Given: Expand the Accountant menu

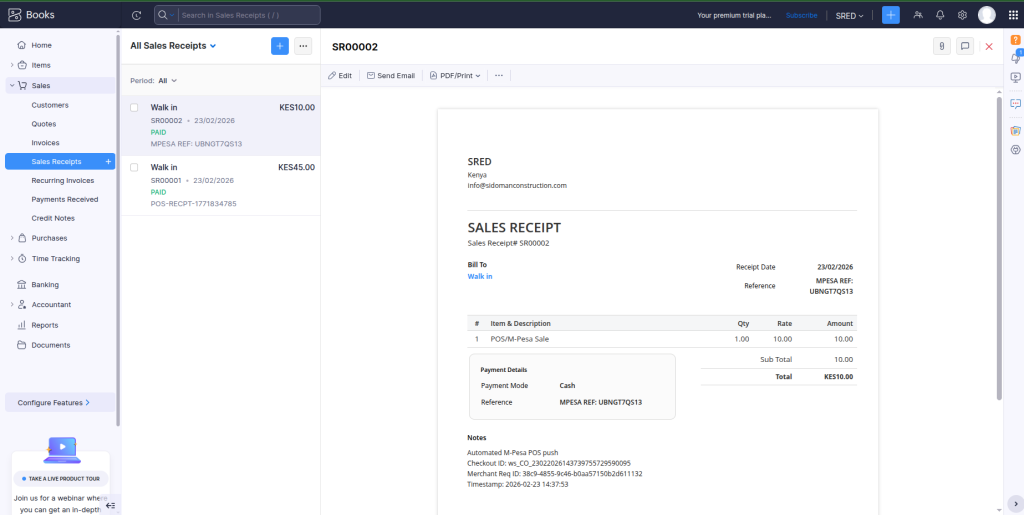Looking at the screenshot, I should pos(12,305).
